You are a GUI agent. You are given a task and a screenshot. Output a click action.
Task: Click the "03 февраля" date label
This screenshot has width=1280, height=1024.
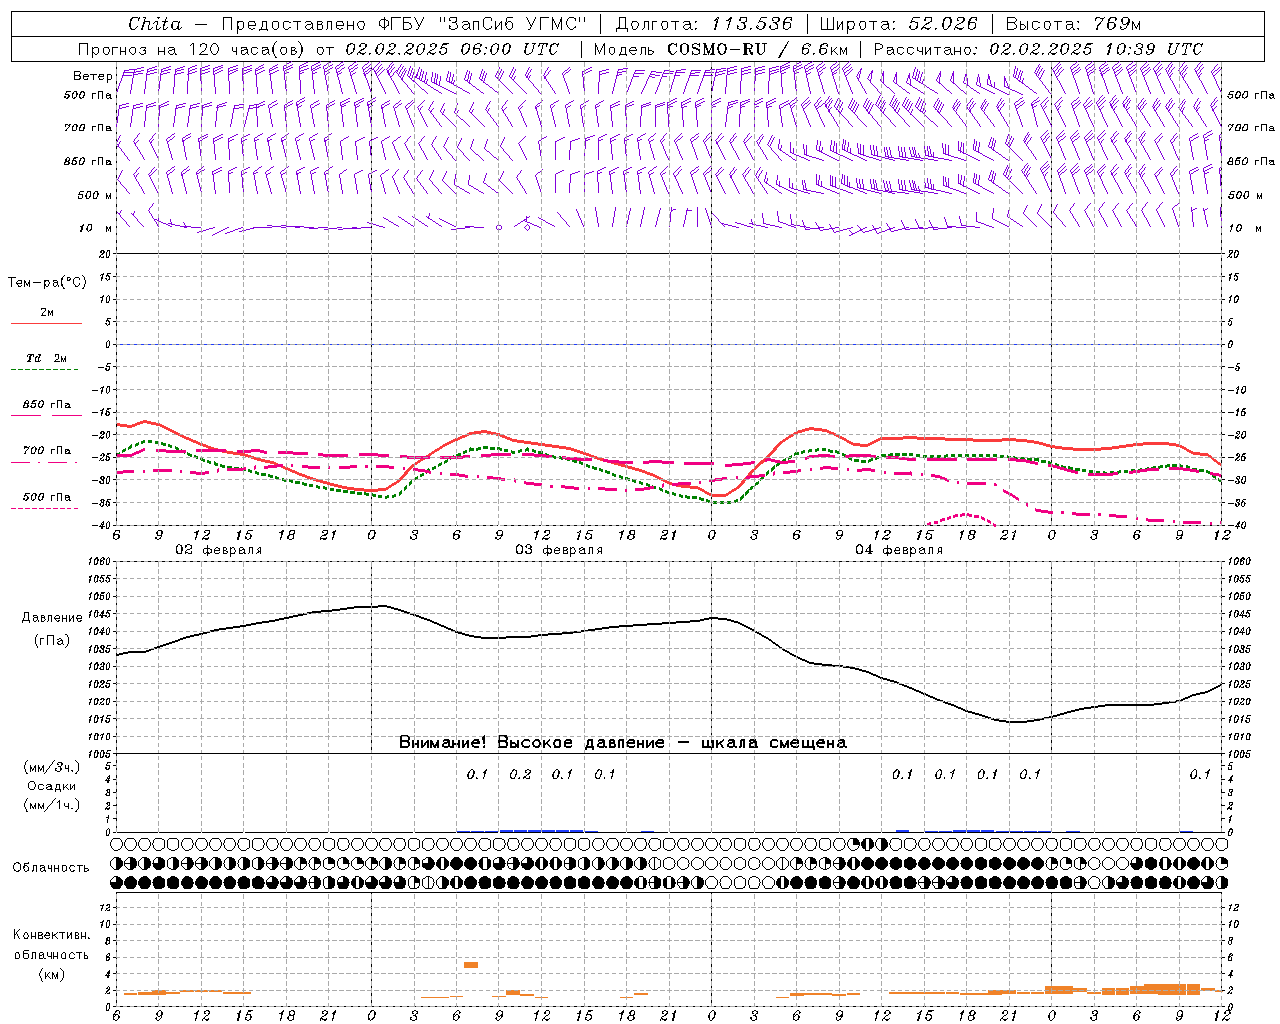559,550
